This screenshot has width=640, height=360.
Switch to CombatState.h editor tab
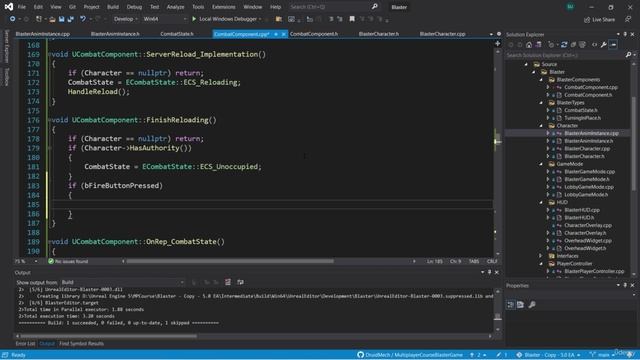177,34
